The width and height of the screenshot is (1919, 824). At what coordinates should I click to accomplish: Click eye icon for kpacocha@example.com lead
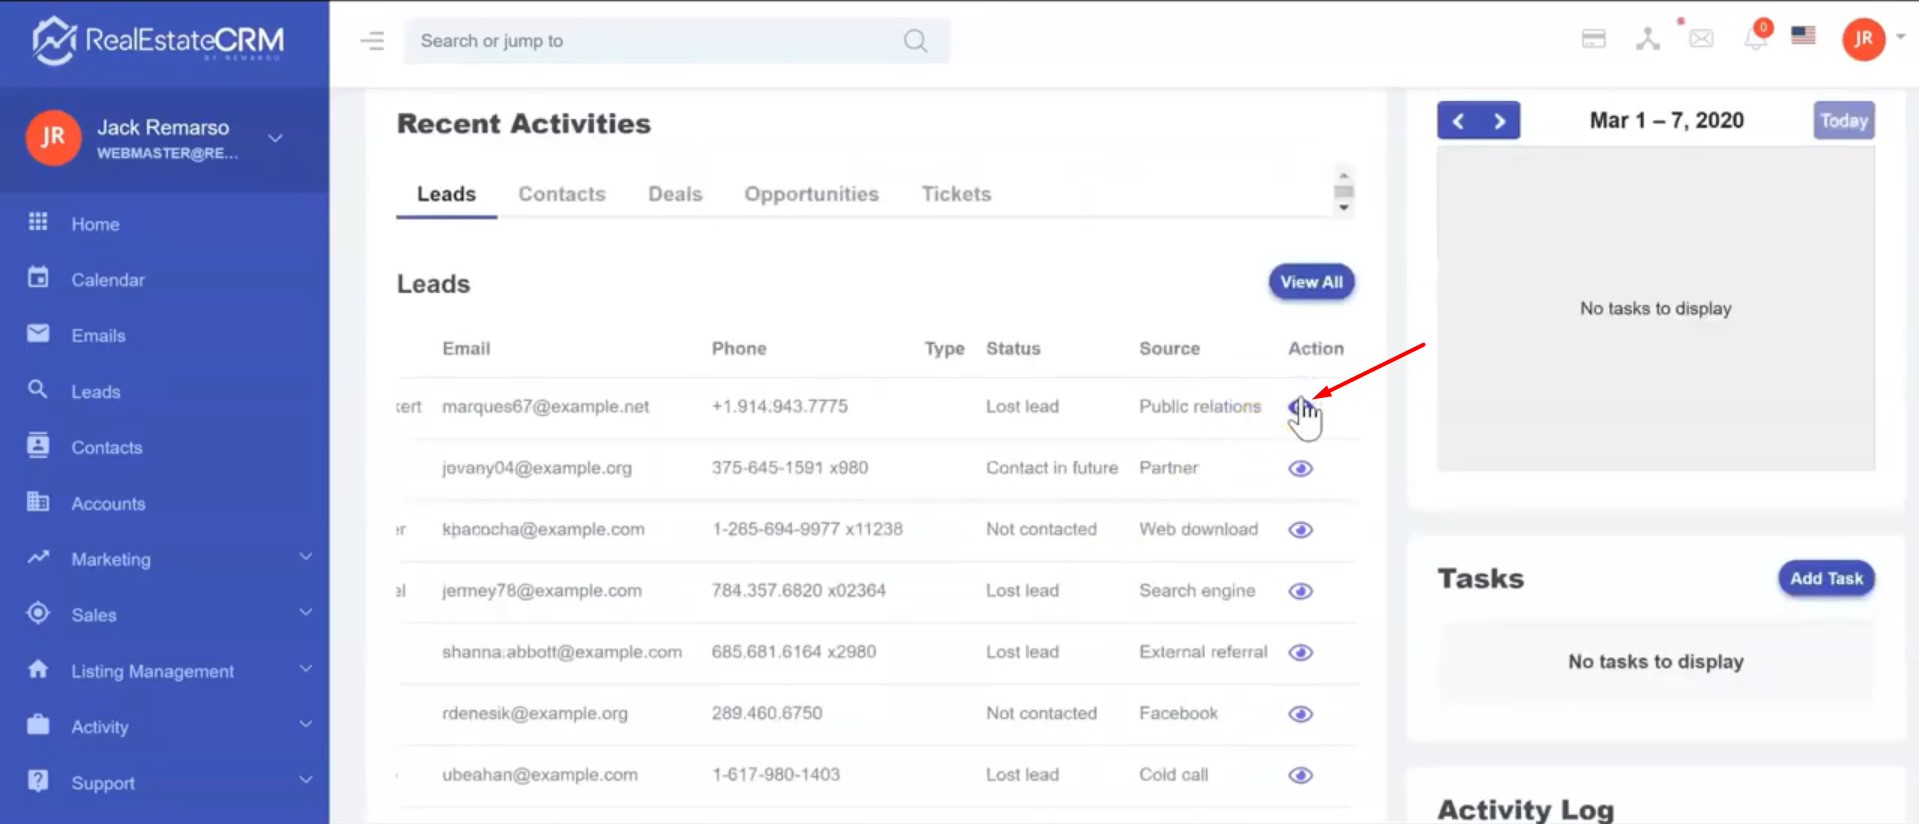click(1300, 530)
